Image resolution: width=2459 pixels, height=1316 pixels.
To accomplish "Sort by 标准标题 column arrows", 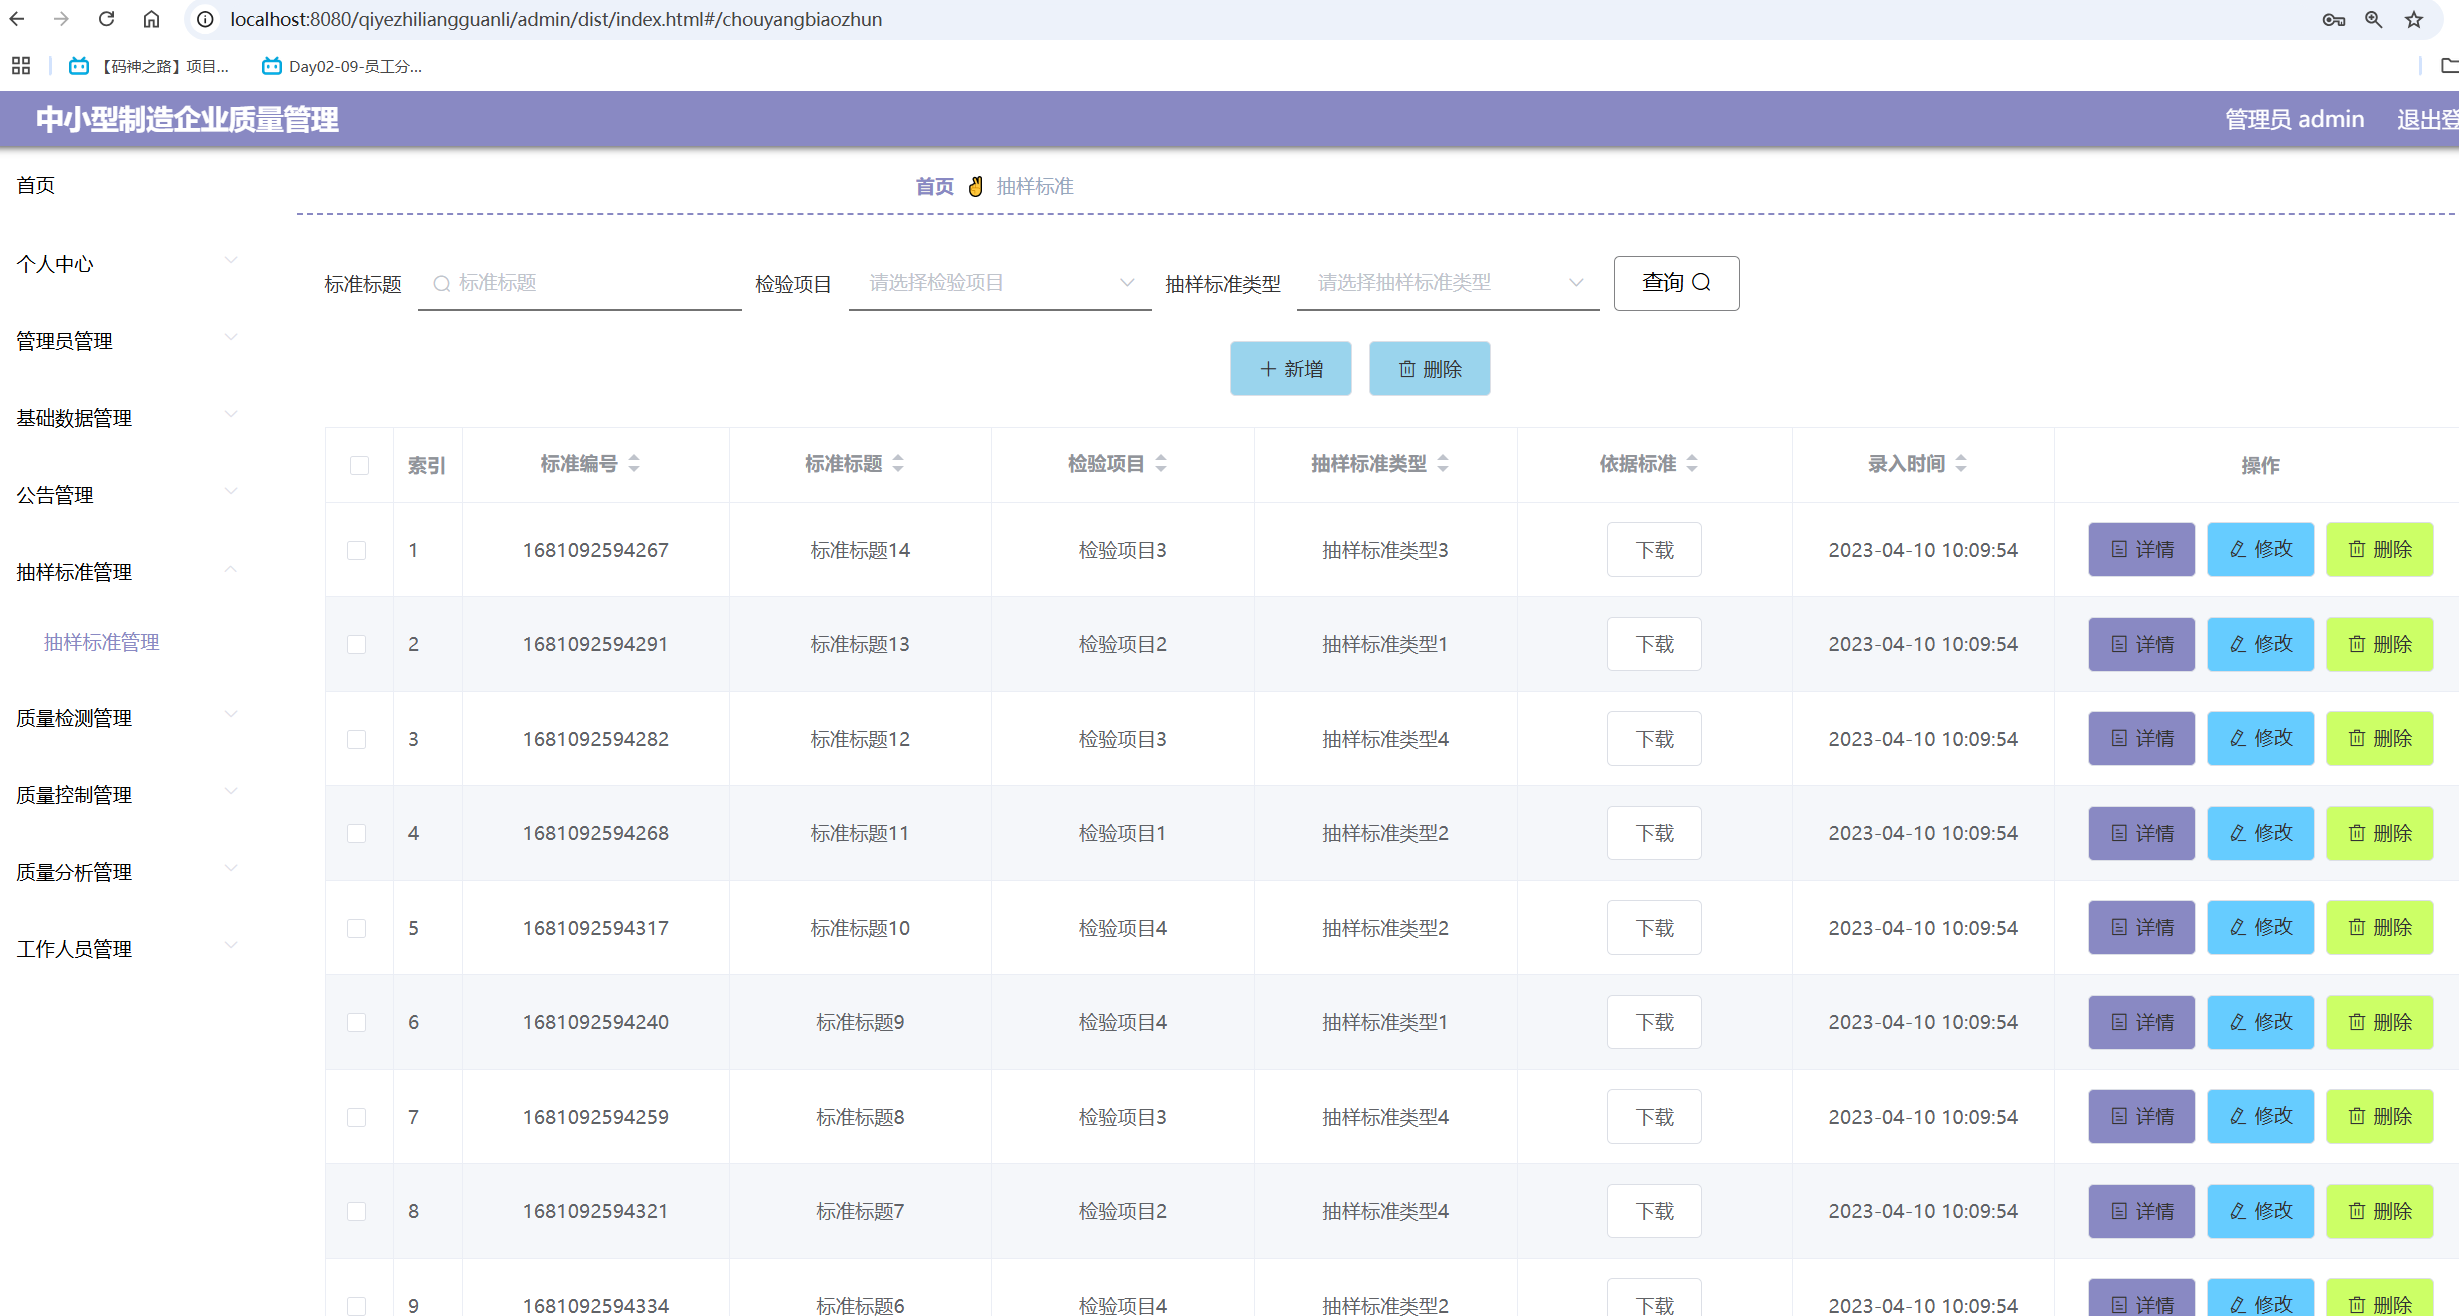I will [x=898, y=463].
